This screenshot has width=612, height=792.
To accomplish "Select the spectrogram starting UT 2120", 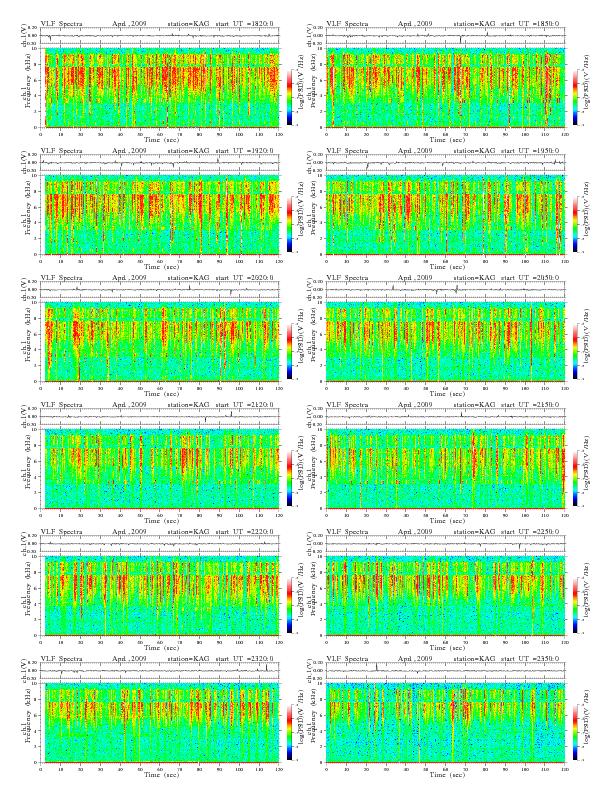I will pyautogui.click(x=160, y=469).
